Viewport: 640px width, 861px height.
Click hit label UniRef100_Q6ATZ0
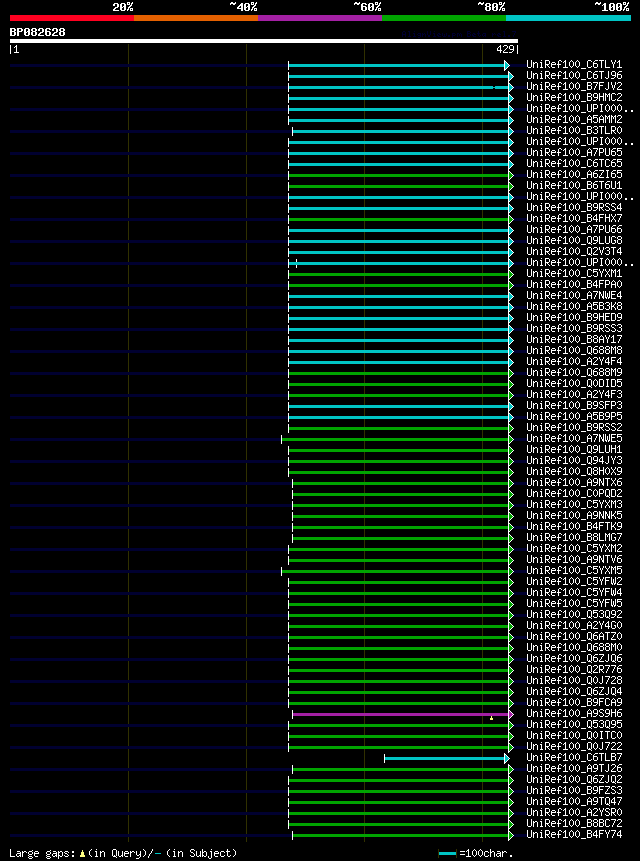point(574,636)
